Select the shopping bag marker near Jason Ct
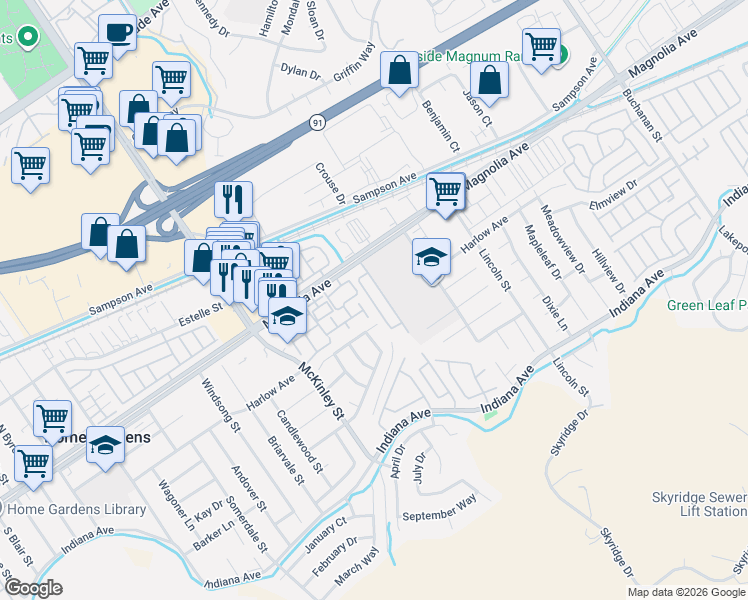The height and width of the screenshot is (600, 748). click(x=489, y=82)
